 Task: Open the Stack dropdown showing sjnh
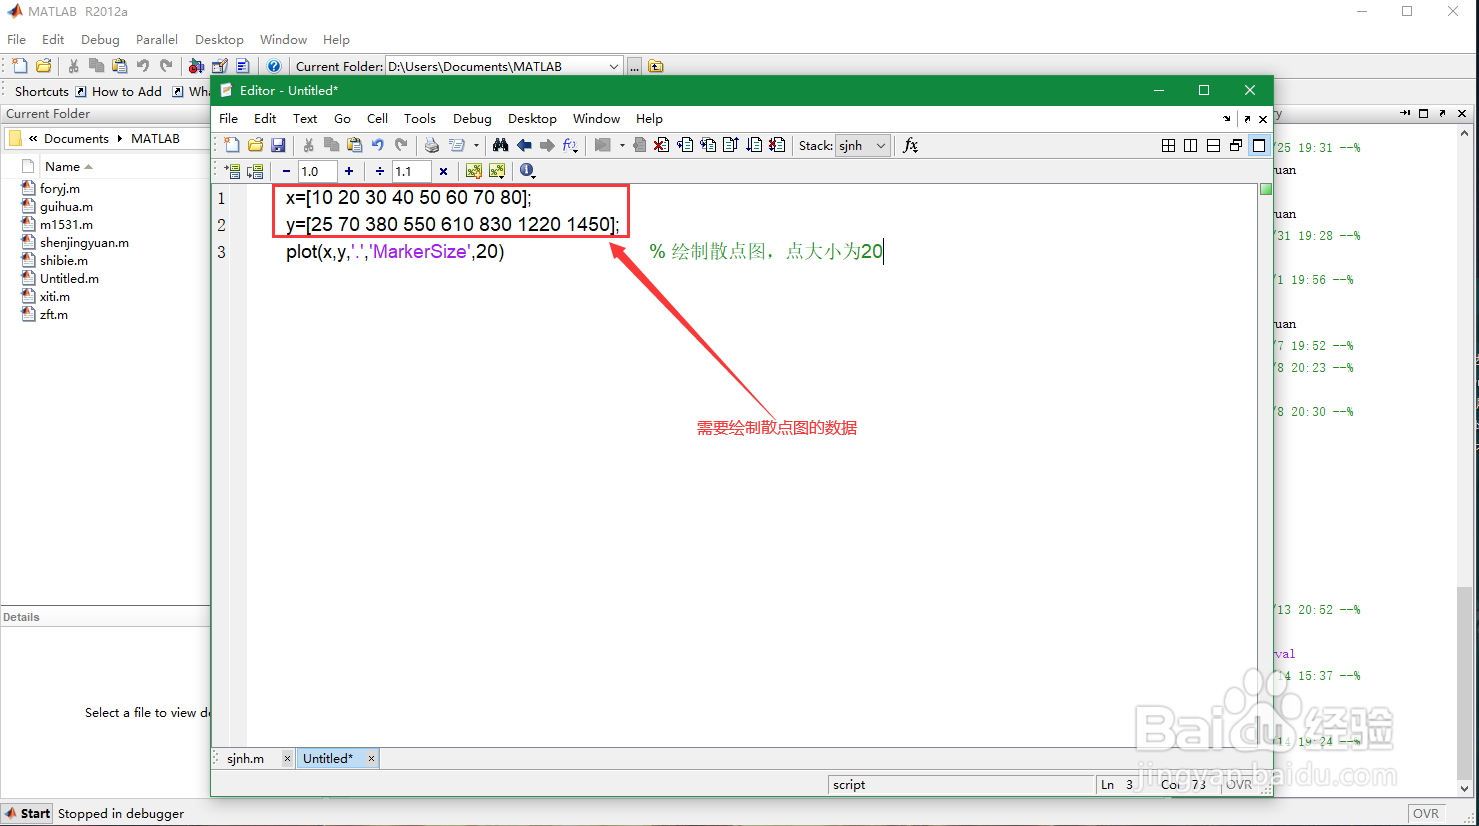point(862,145)
